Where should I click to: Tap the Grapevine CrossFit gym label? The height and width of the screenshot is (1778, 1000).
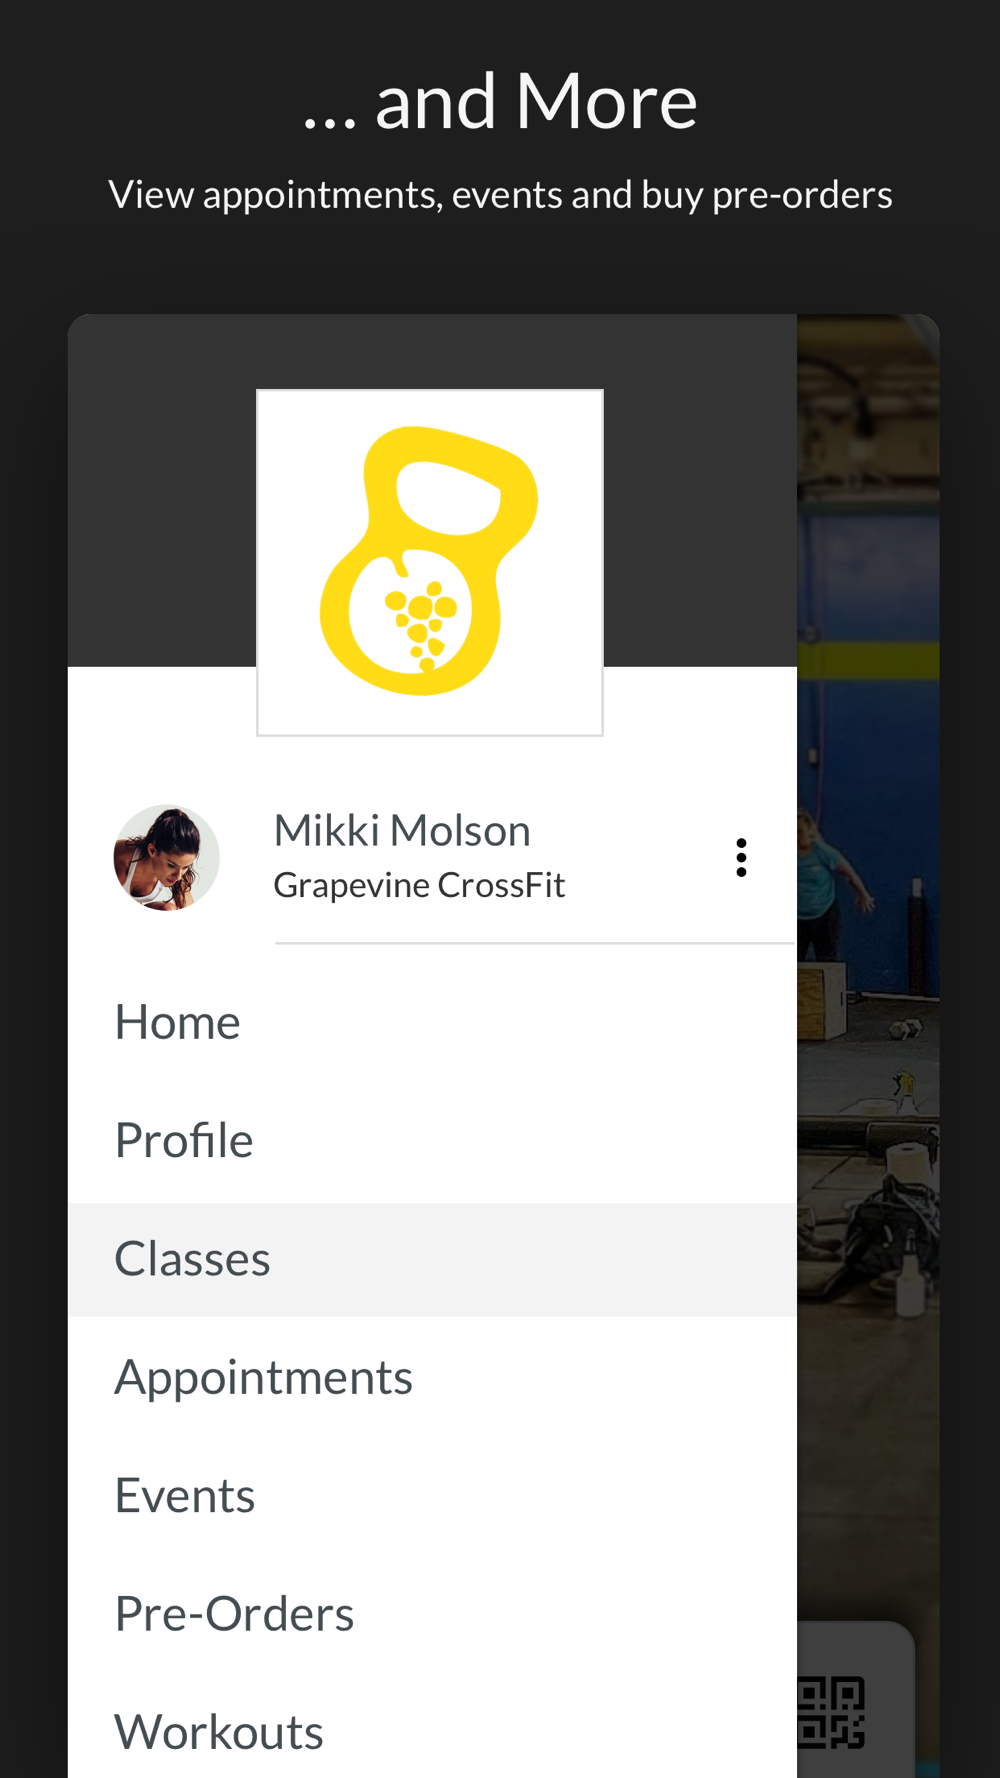click(419, 885)
